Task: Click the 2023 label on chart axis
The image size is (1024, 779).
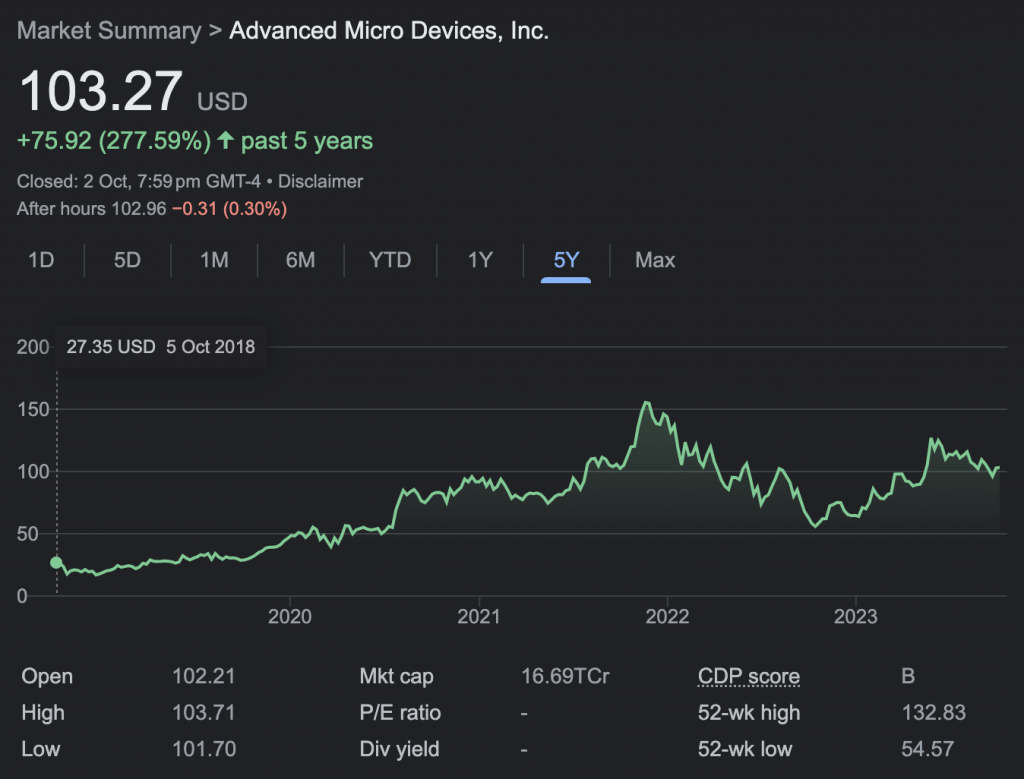Action: coord(856,617)
